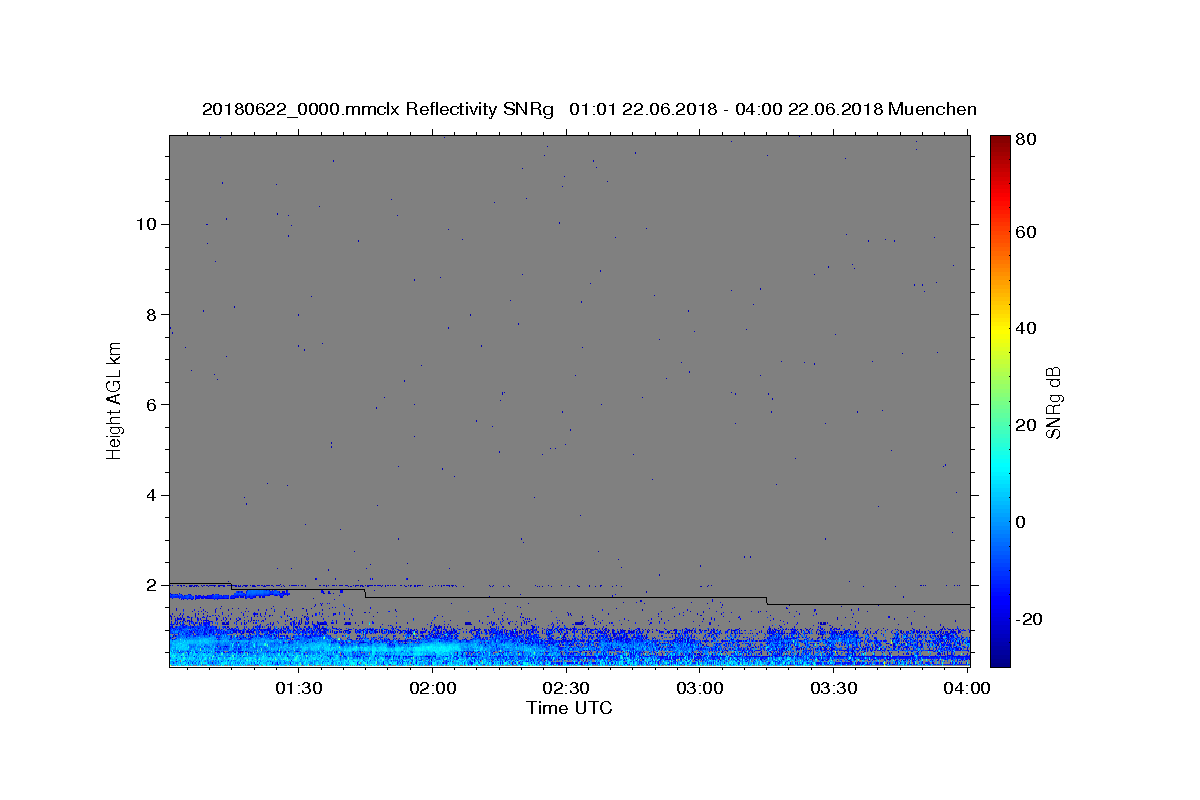
Task: Click the plot title text starting with 20180622_0000.mmclx
Action: (x=589, y=109)
